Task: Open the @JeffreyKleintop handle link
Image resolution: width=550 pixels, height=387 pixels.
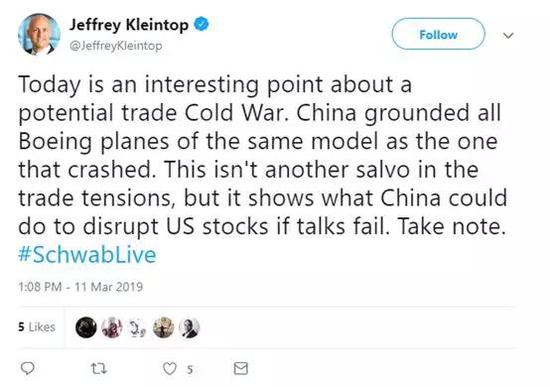Action: (x=116, y=46)
